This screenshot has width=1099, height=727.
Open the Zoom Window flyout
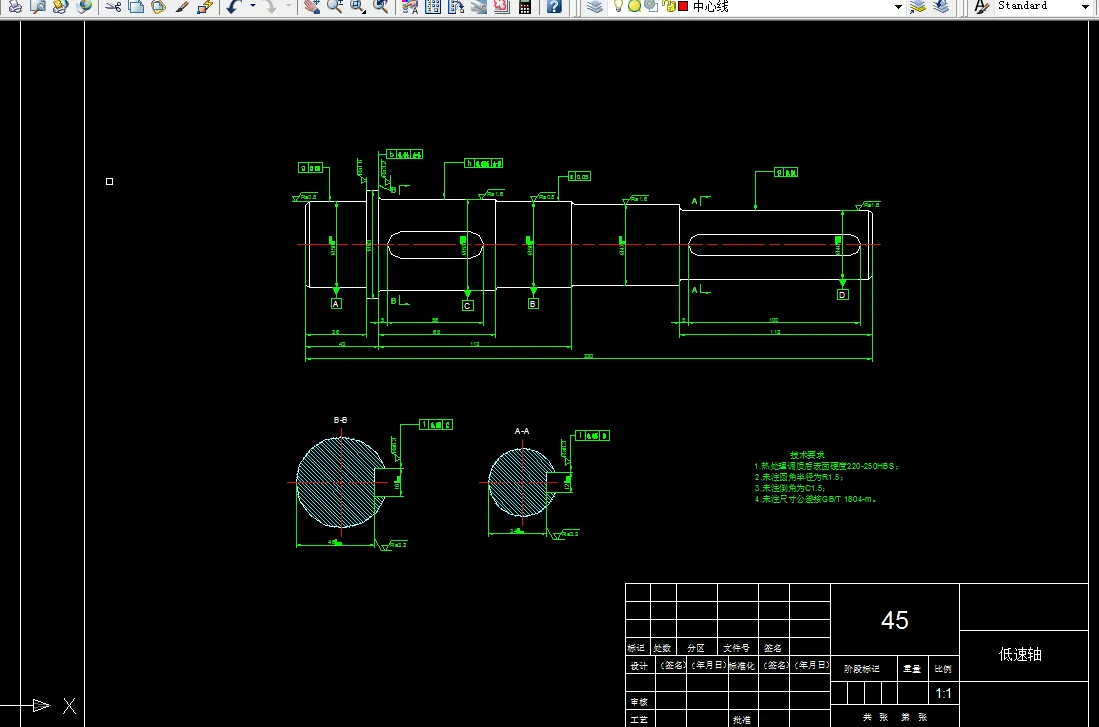pyautogui.click(x=358, y=6)
